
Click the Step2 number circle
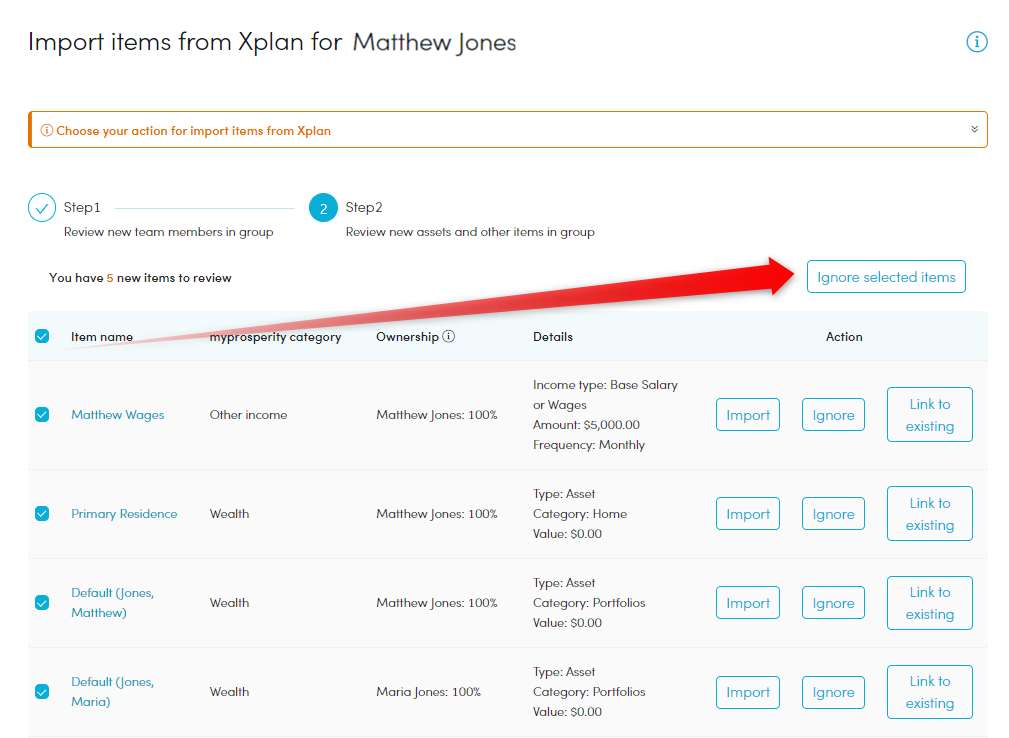click(323, 208)
